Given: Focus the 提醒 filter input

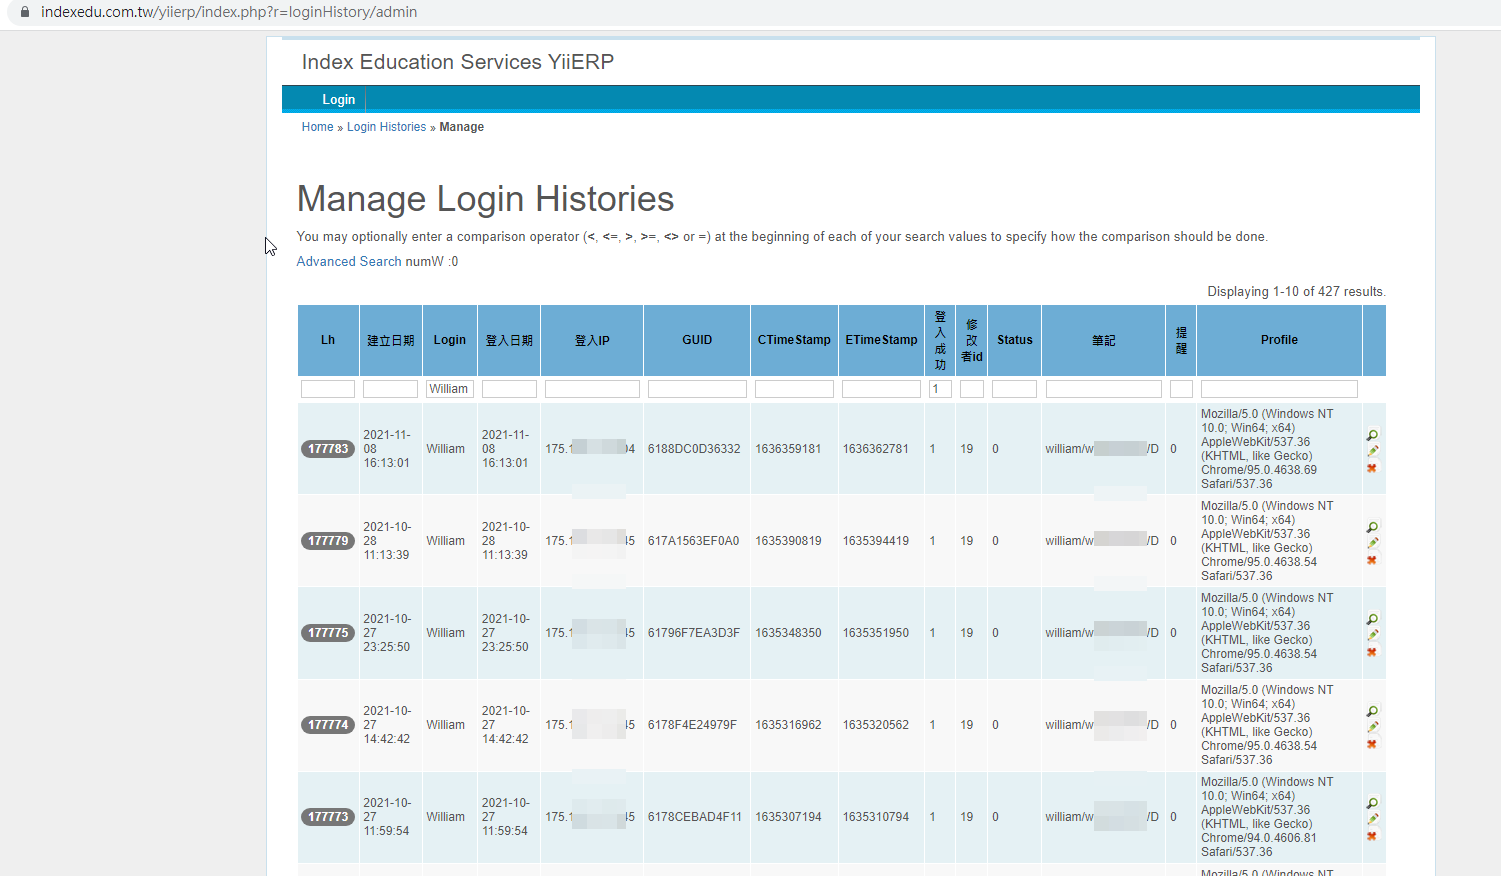Looking at the screenshot, I should (x=1181, y=389).
